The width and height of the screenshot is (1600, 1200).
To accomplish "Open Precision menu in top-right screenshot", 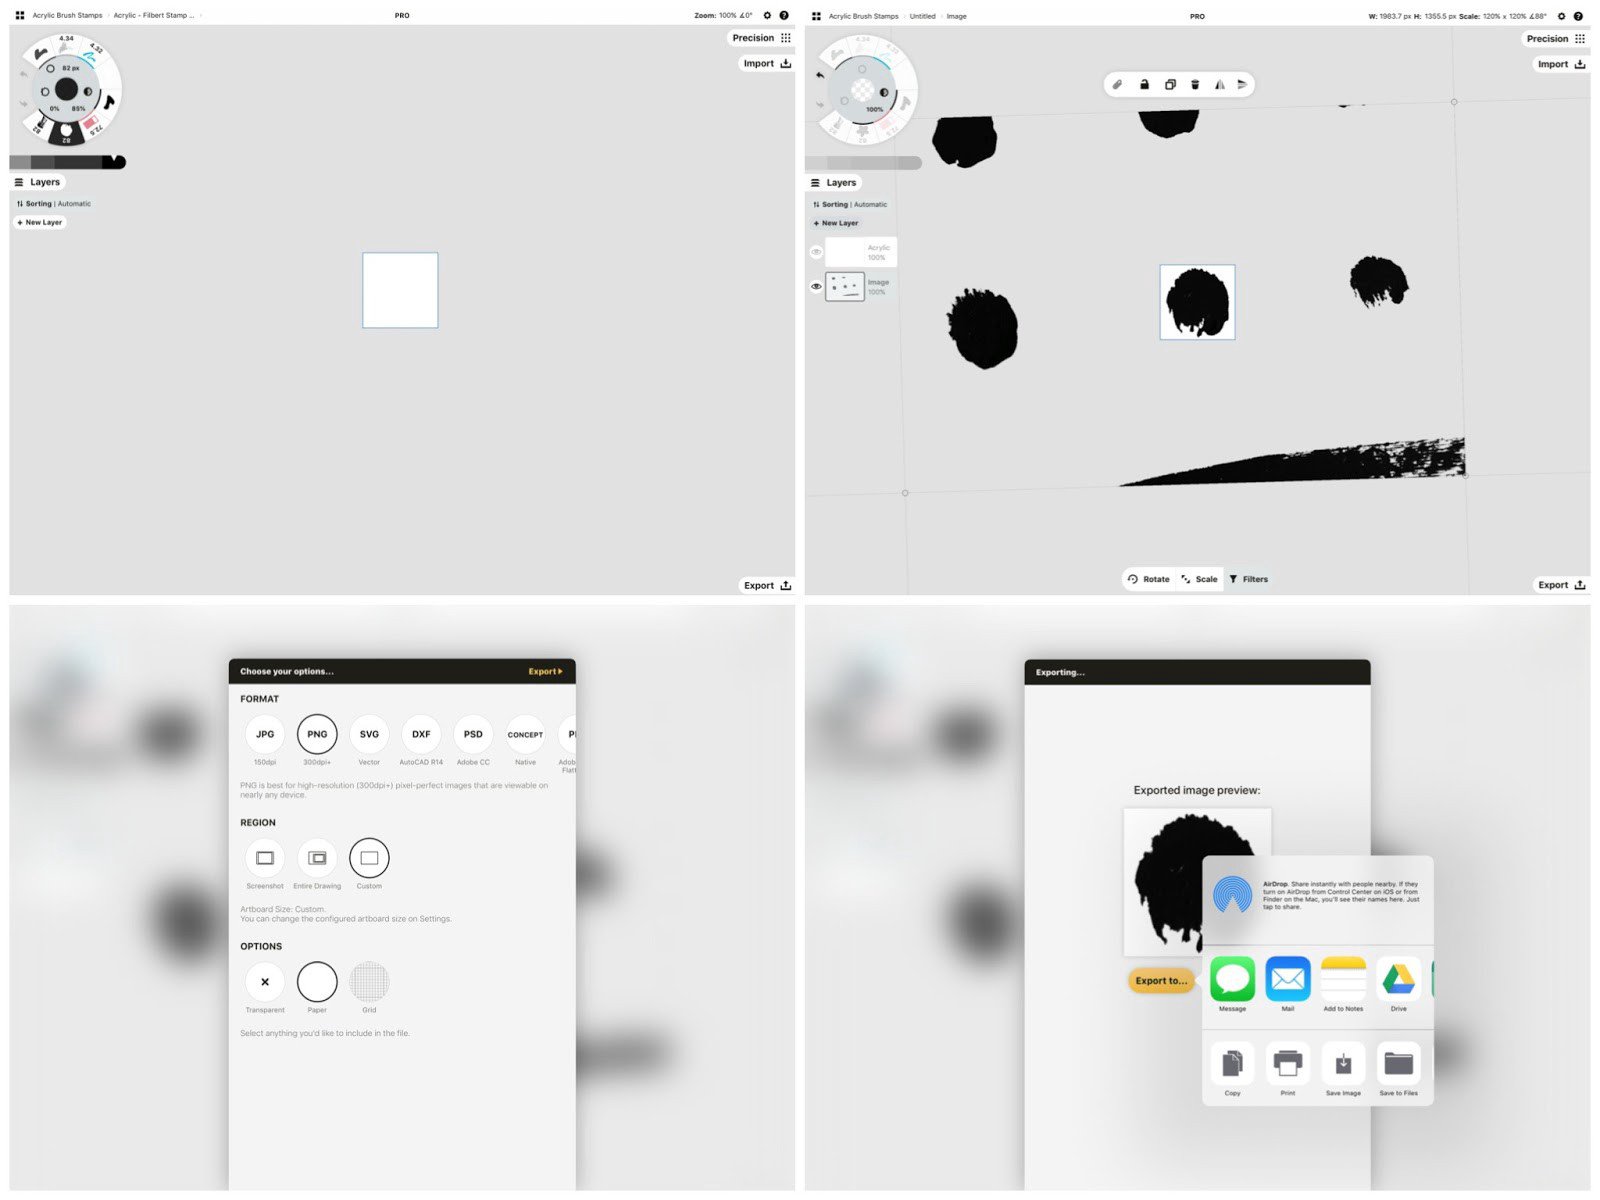I will [x=1555, y=39].
